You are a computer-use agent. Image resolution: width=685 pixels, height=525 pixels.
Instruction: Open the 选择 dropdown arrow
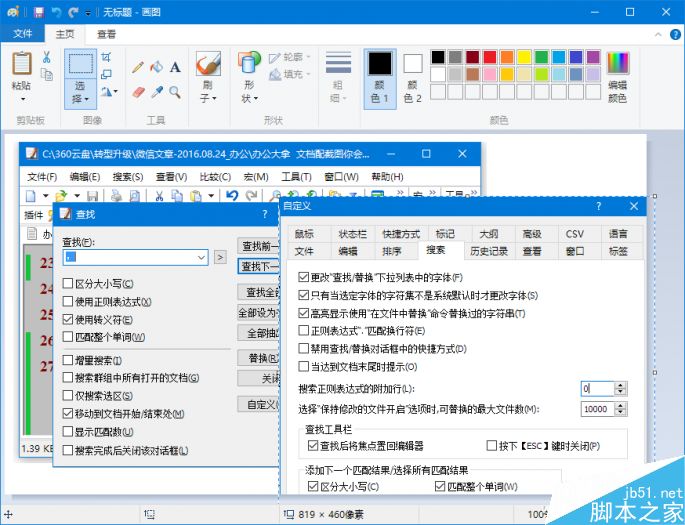[86, 99]
